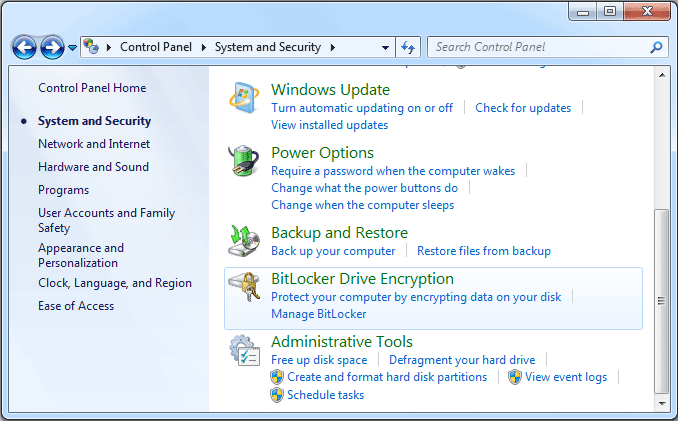This screenshot has width=678, height=421.
Task: Click Defragment your hard drive link
Action: tap(461, 360)
